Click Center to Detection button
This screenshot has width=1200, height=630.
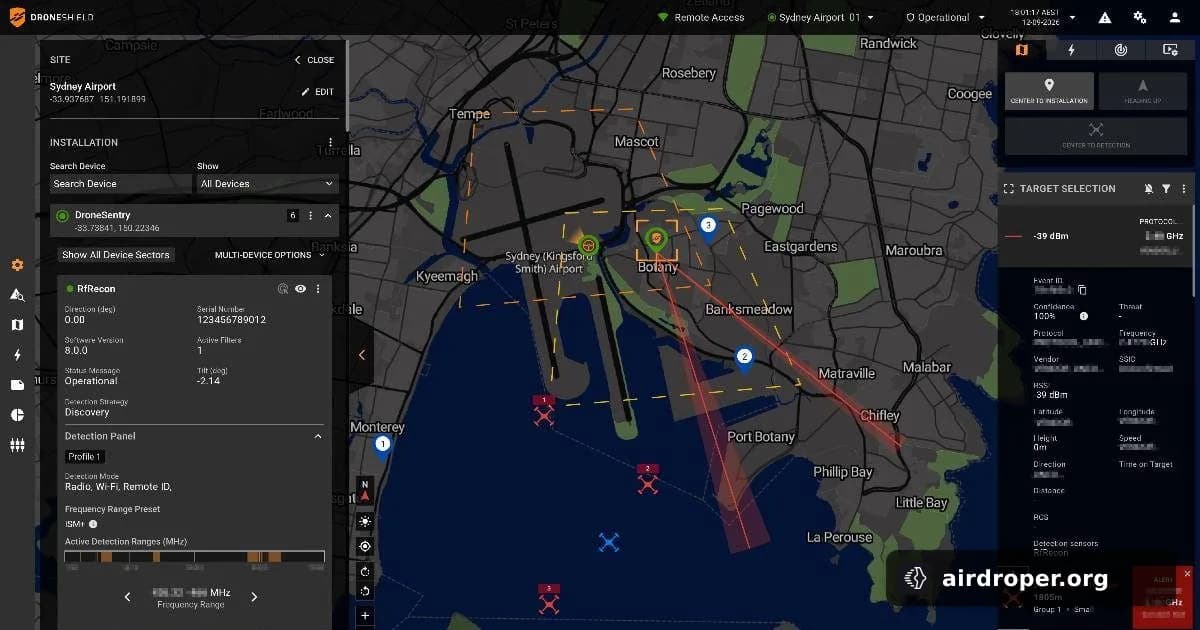coord(1096,136)
